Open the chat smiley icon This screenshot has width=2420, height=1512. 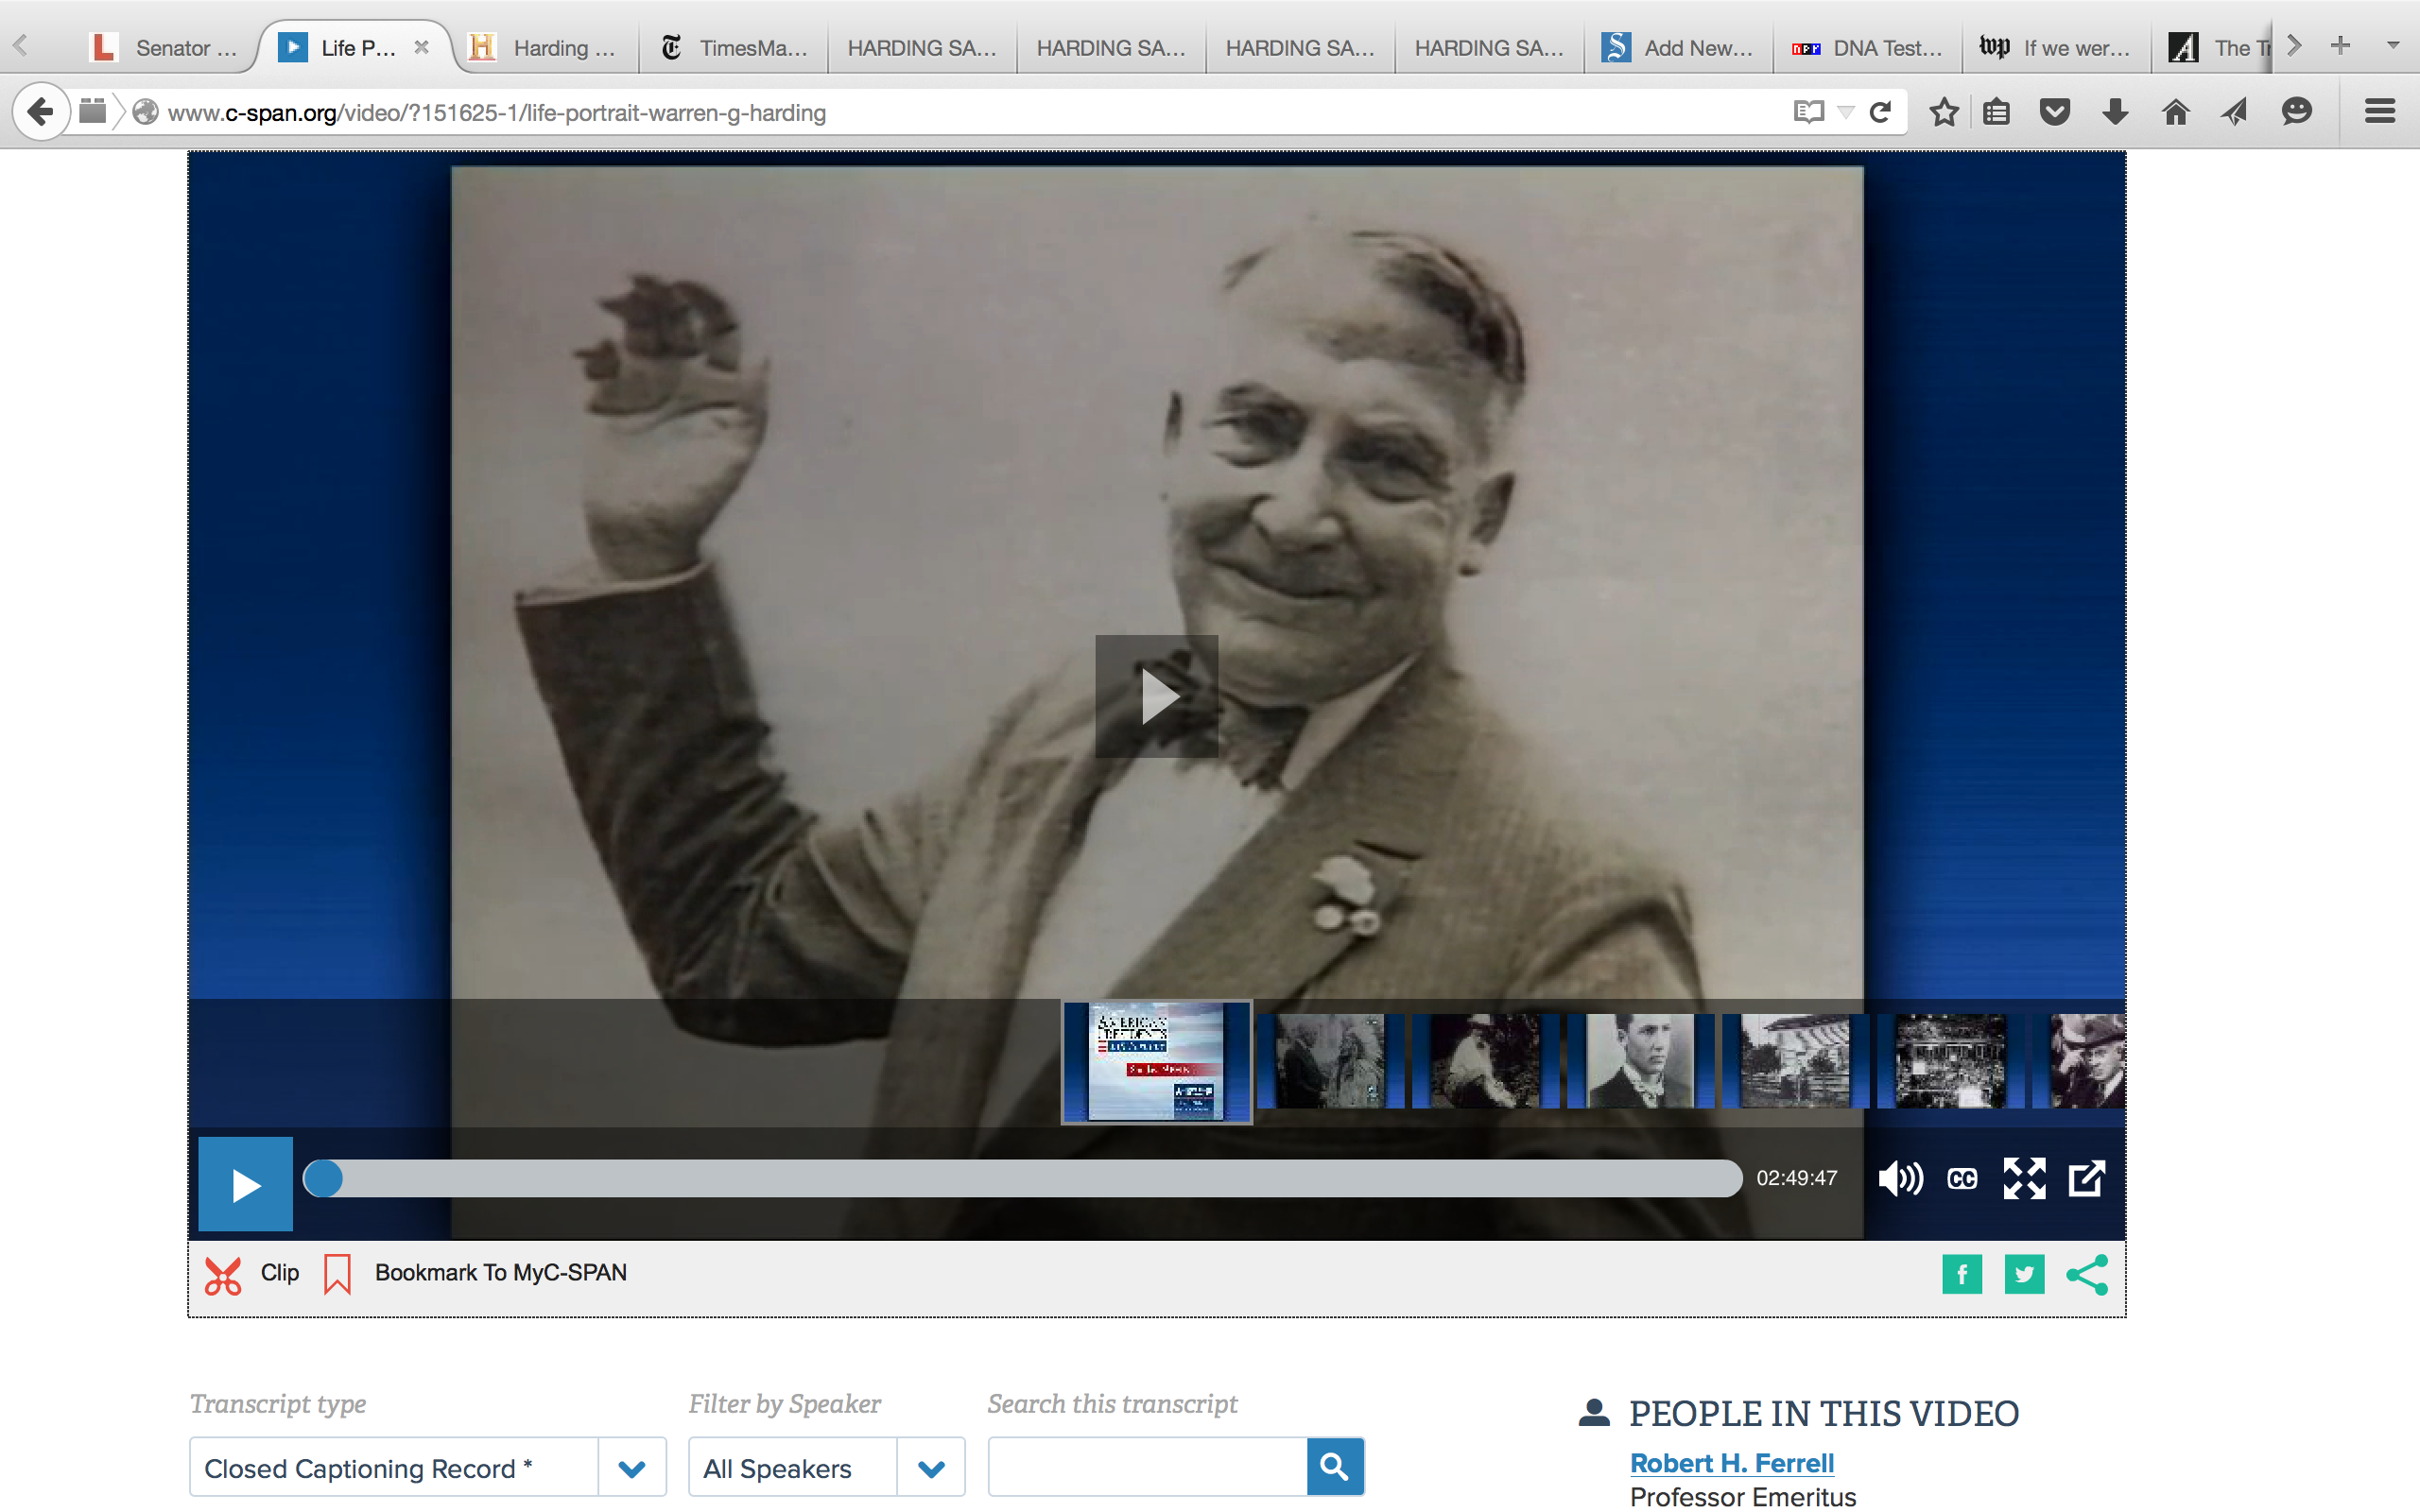(2297, 111)
